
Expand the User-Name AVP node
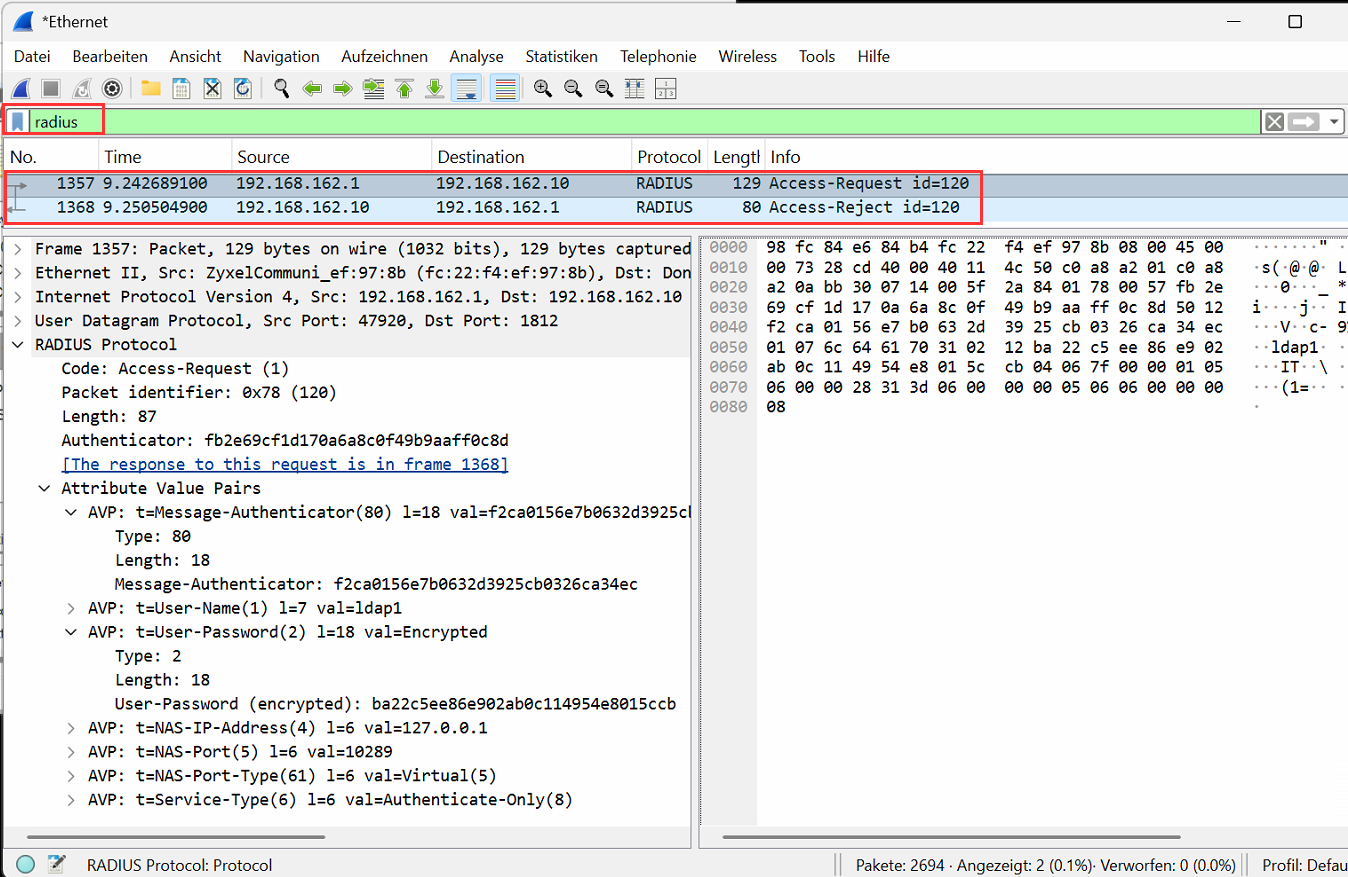point(71,609)
